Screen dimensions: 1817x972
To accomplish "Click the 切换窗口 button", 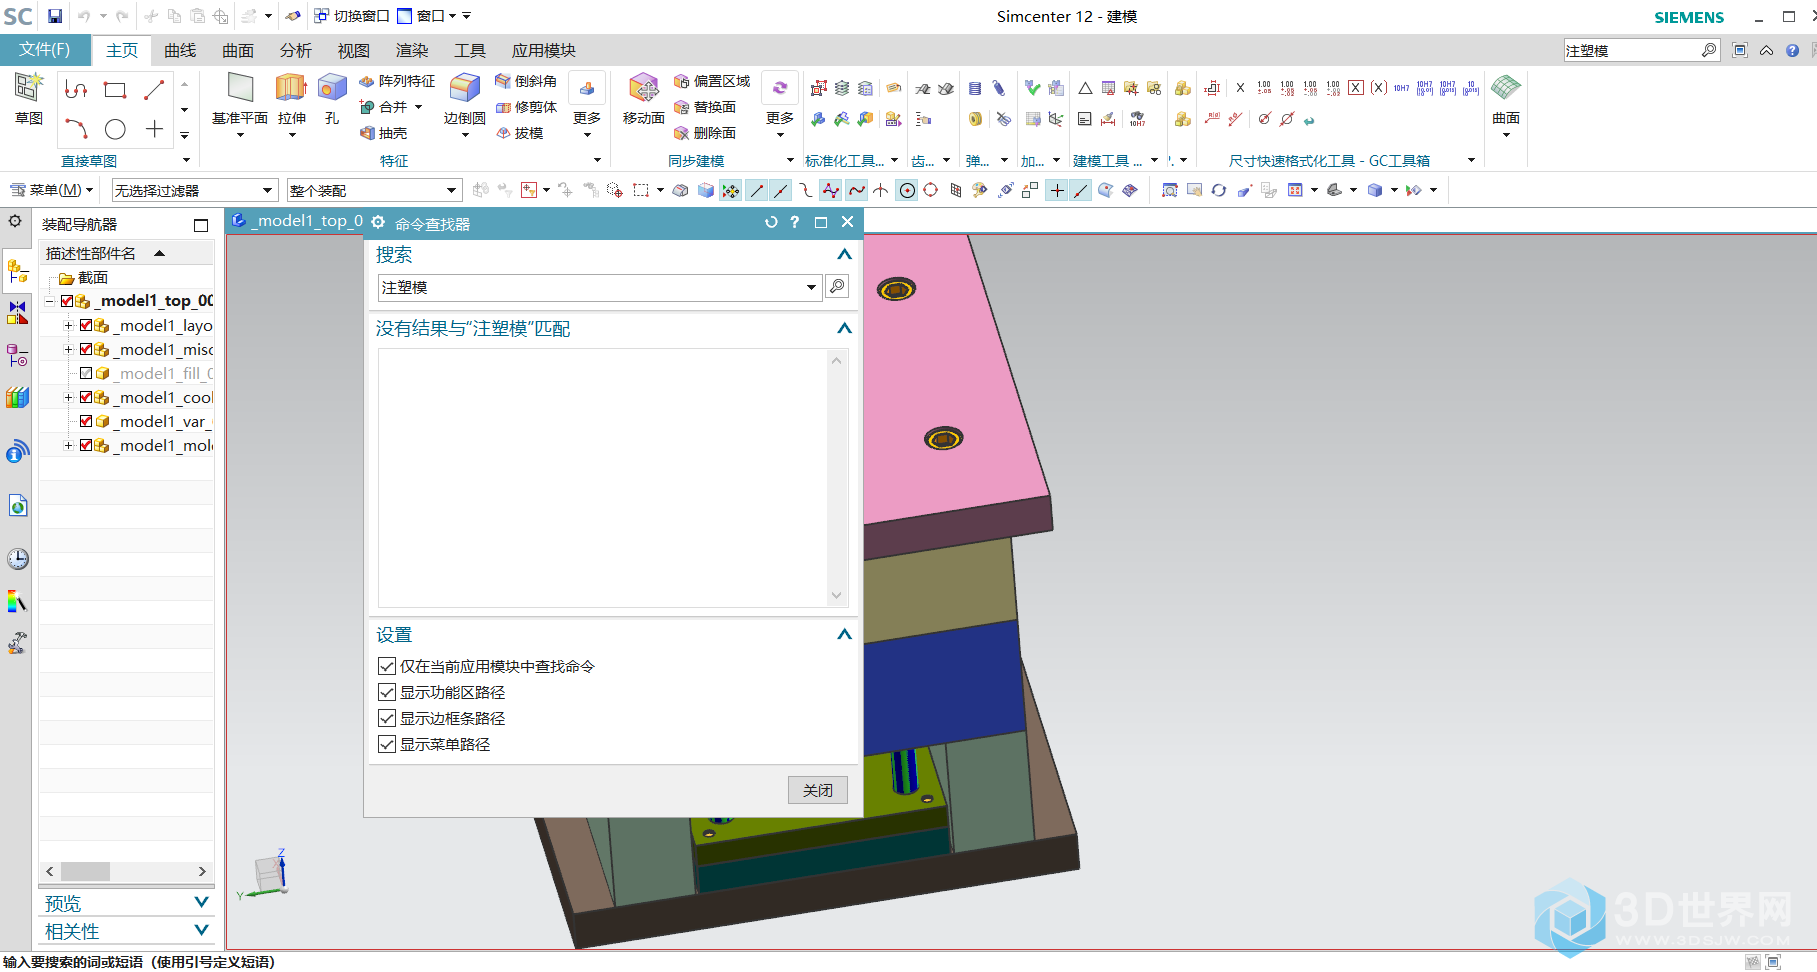I will [x=352, y=16].
